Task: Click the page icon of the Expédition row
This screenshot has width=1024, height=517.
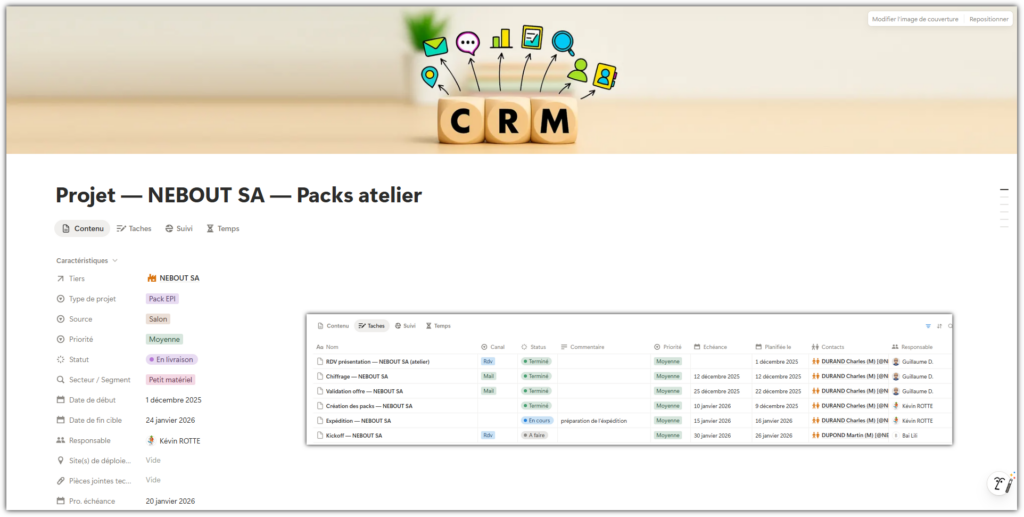Action: (320, 420)
